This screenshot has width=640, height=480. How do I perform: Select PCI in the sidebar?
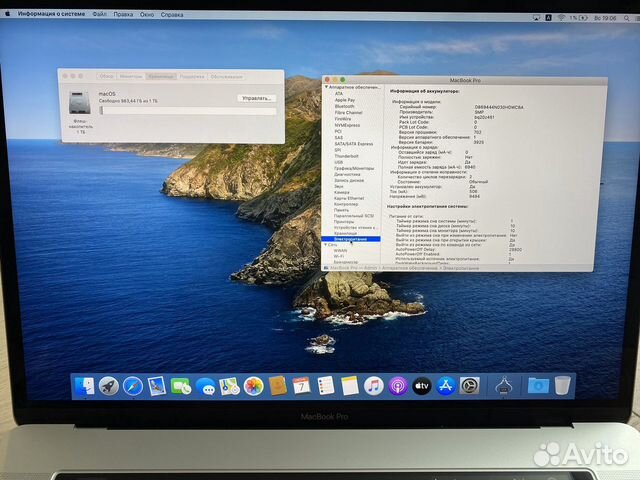tap(338, 131)
